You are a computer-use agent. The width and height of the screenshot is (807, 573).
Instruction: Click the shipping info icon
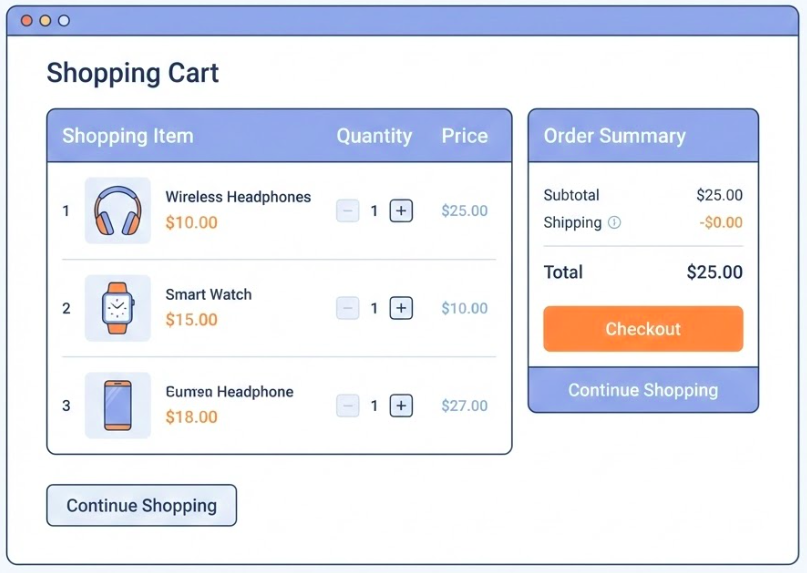(614, 223)
